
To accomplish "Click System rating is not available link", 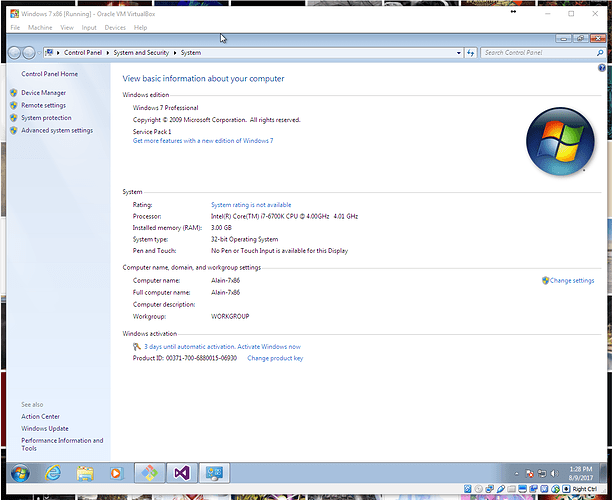I will click(x=251, y=205).
